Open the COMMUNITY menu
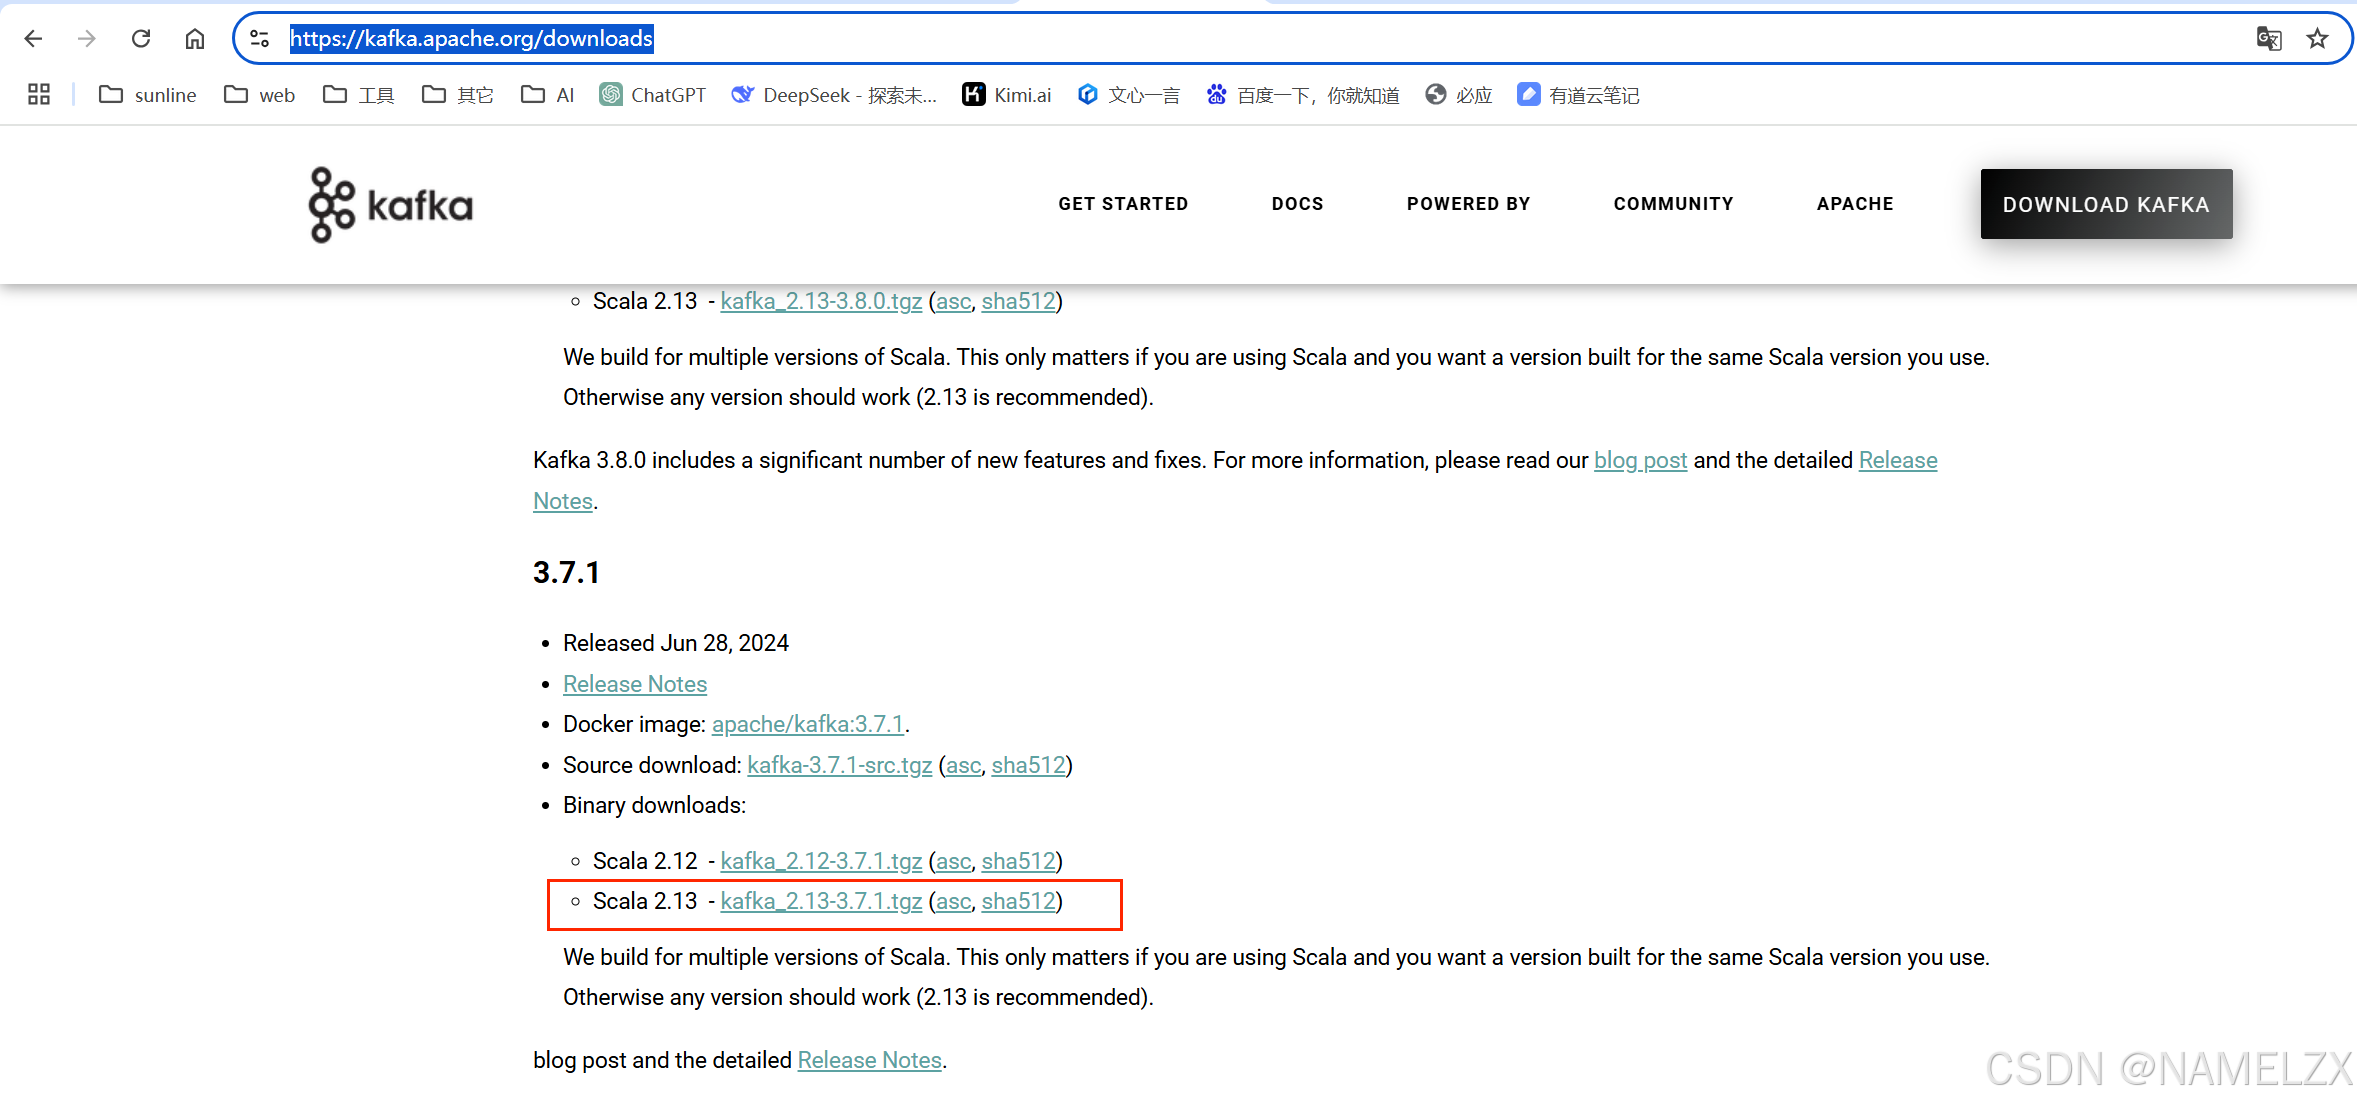The image size is (2357, 1108). click(x=1673, y=204)
